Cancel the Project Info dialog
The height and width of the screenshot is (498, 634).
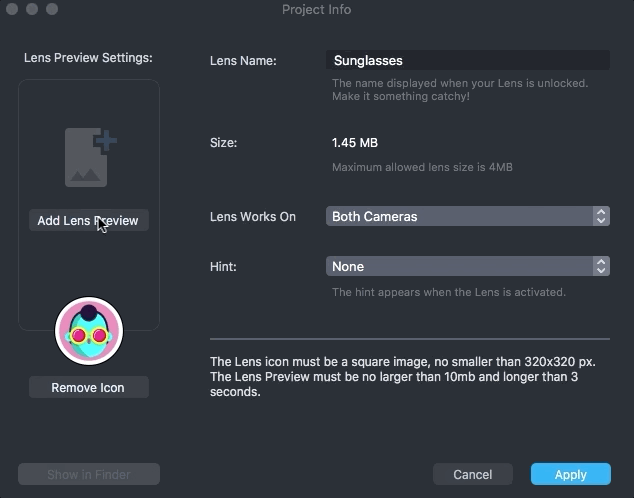[472, 474]
